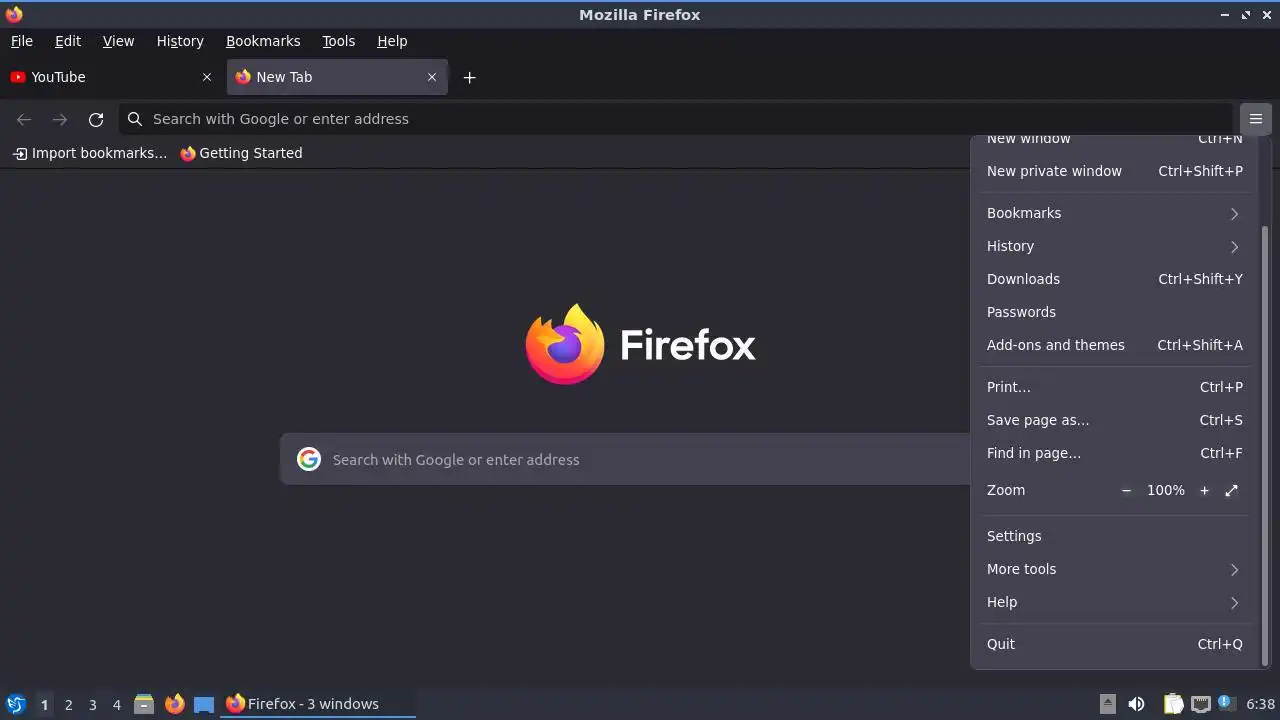Click the panel menu vertical scrollbar

click(1264, 445)
